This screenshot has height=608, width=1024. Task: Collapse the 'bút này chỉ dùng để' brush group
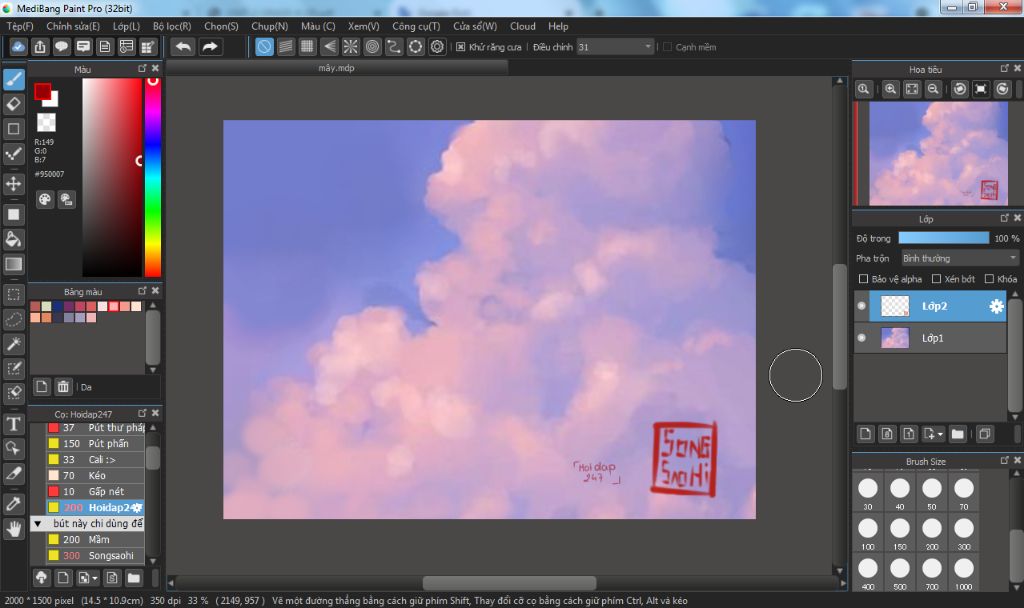pos(38,524)
